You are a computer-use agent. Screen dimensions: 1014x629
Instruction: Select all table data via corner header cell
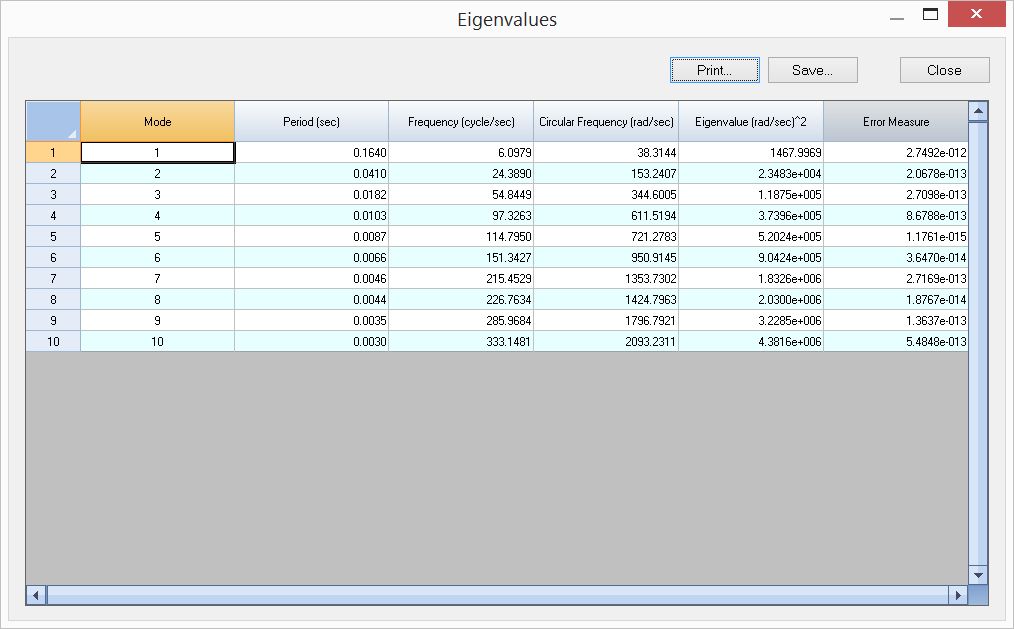(52, 120)
